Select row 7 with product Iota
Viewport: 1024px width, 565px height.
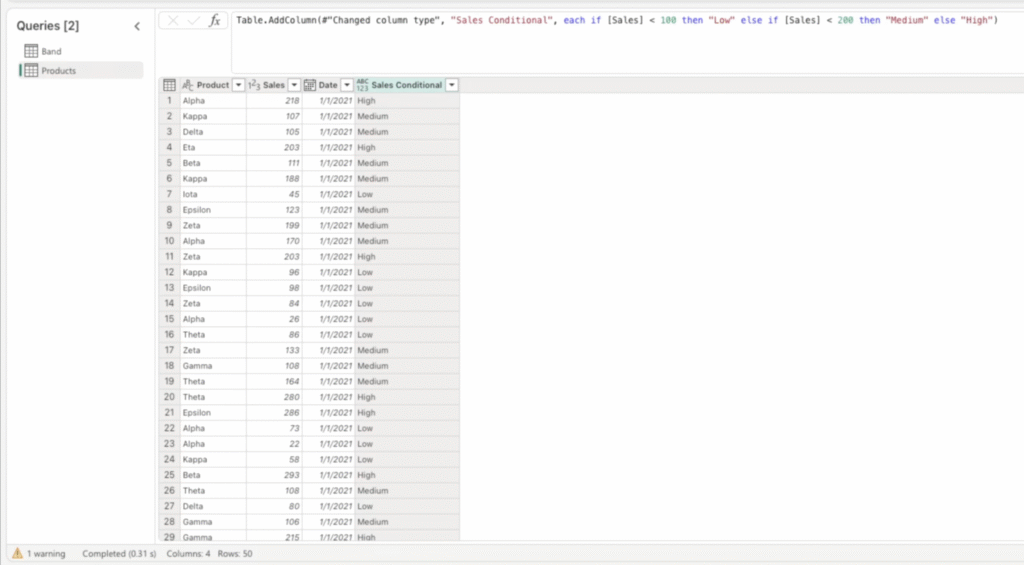[x=169, y=194]
